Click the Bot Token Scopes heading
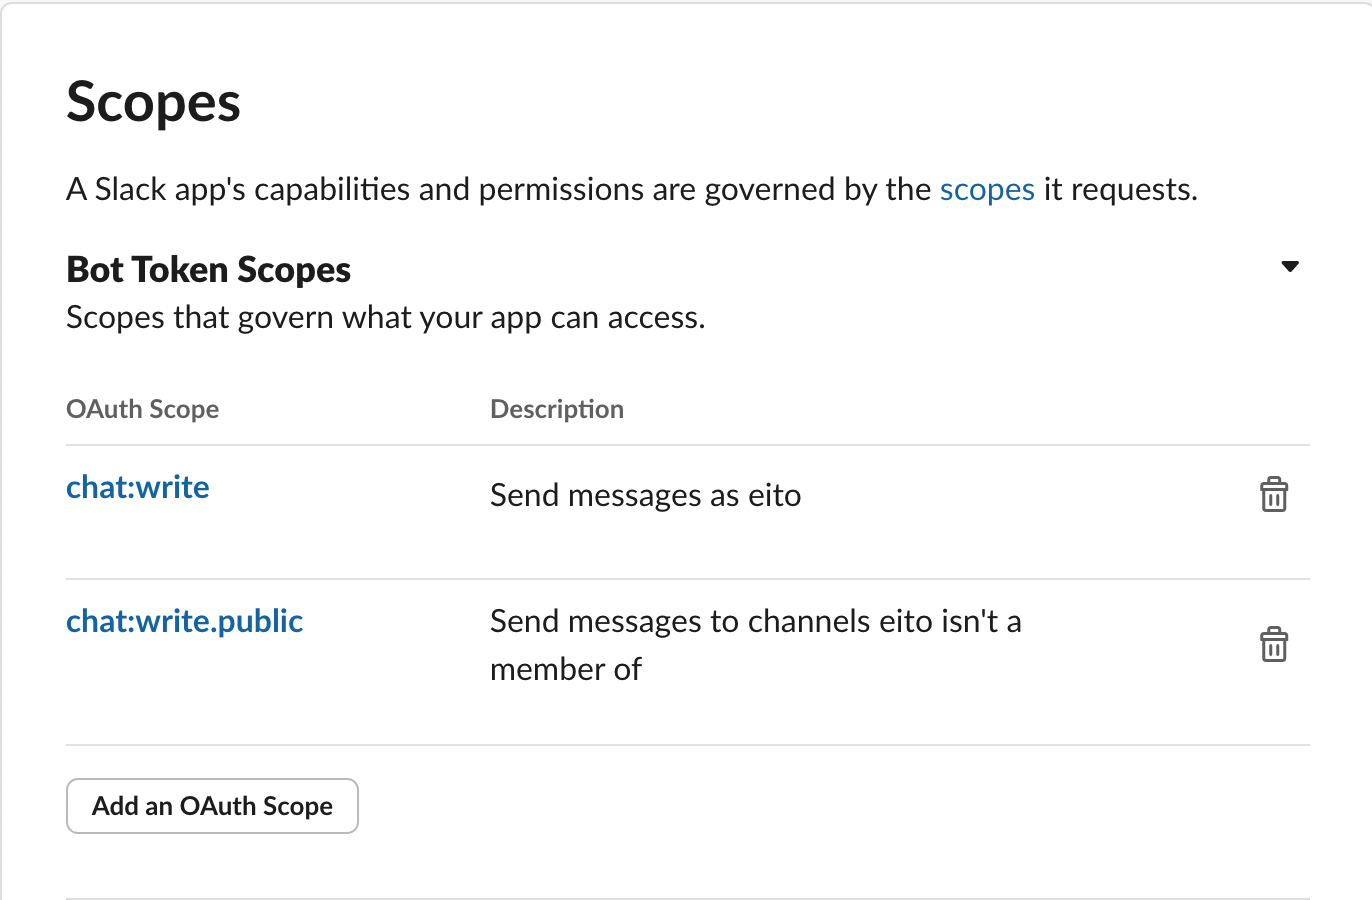Viewport: 1372px width, 900px height. (x=208, y=269)
